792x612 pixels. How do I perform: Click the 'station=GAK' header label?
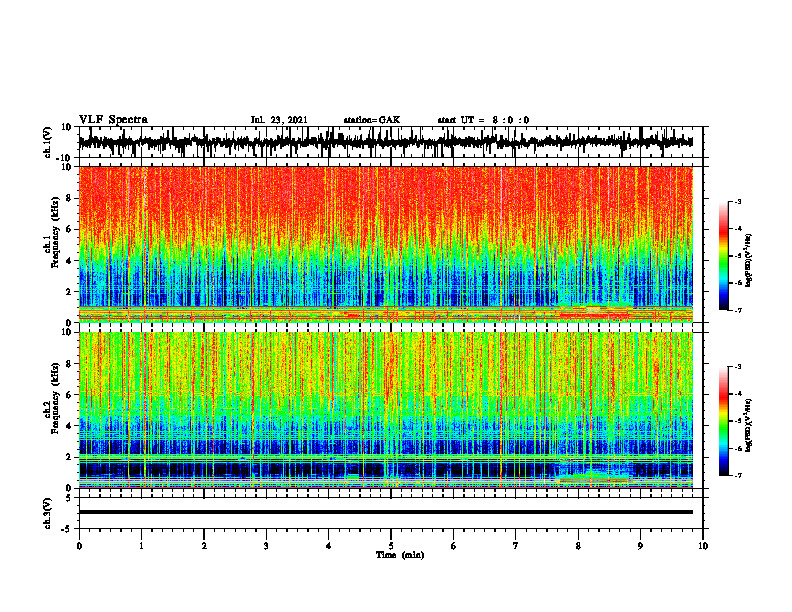[x=372, y=120]
